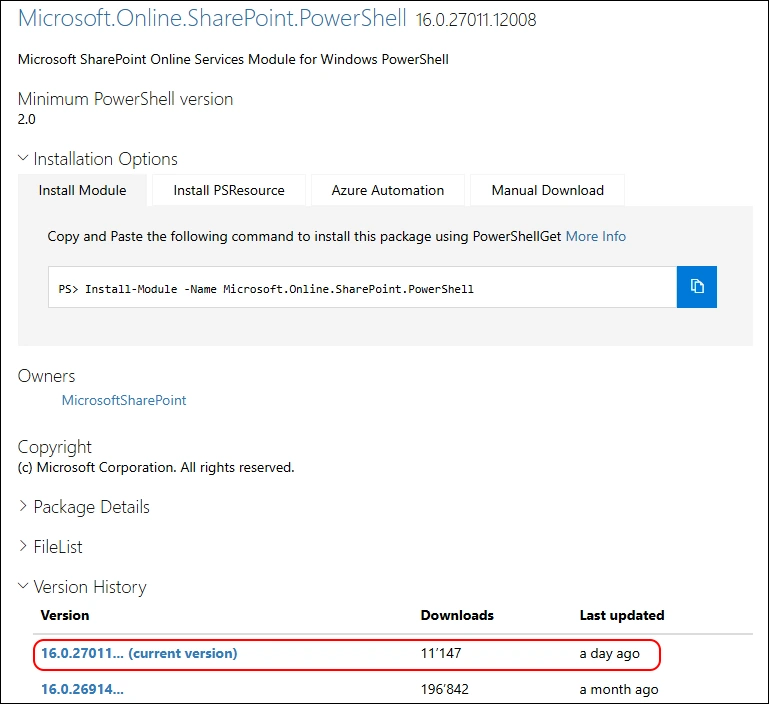Click the Last updated column header

(622, 615)
